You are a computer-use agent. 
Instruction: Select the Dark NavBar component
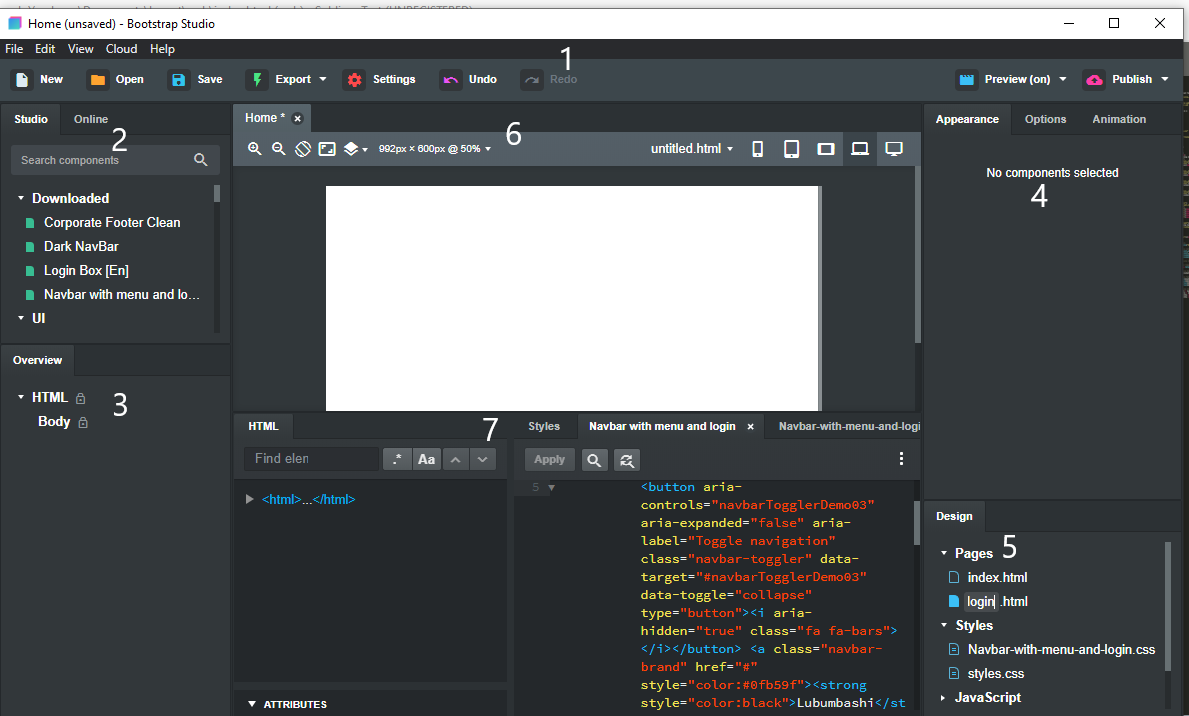point(81,247)
